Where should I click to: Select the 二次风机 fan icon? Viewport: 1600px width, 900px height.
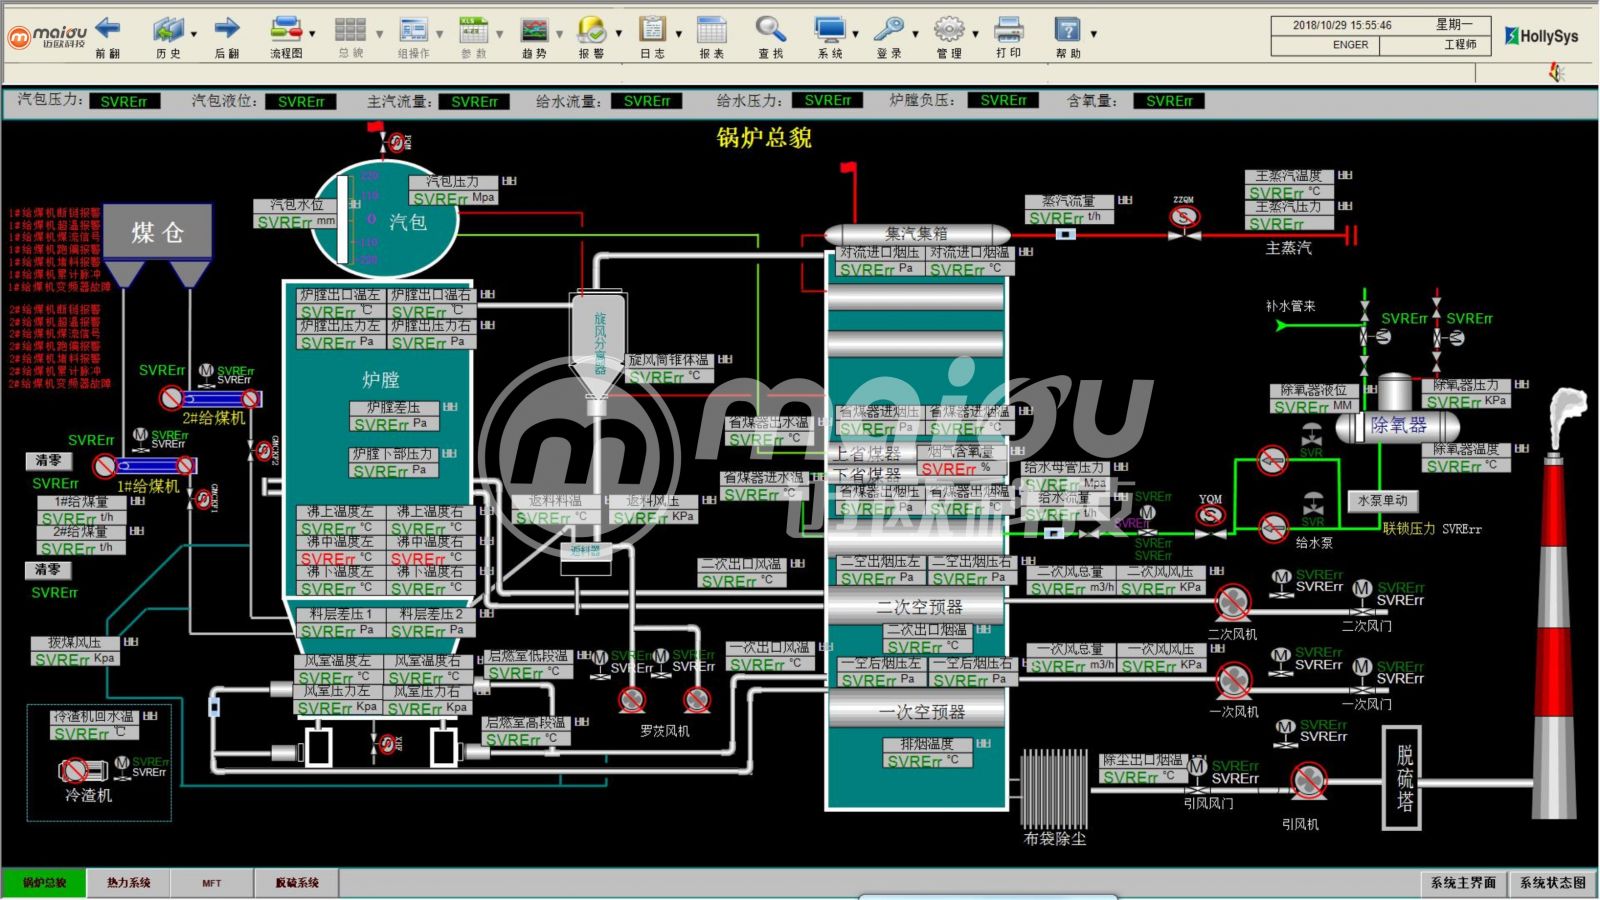click(1232, 603)
